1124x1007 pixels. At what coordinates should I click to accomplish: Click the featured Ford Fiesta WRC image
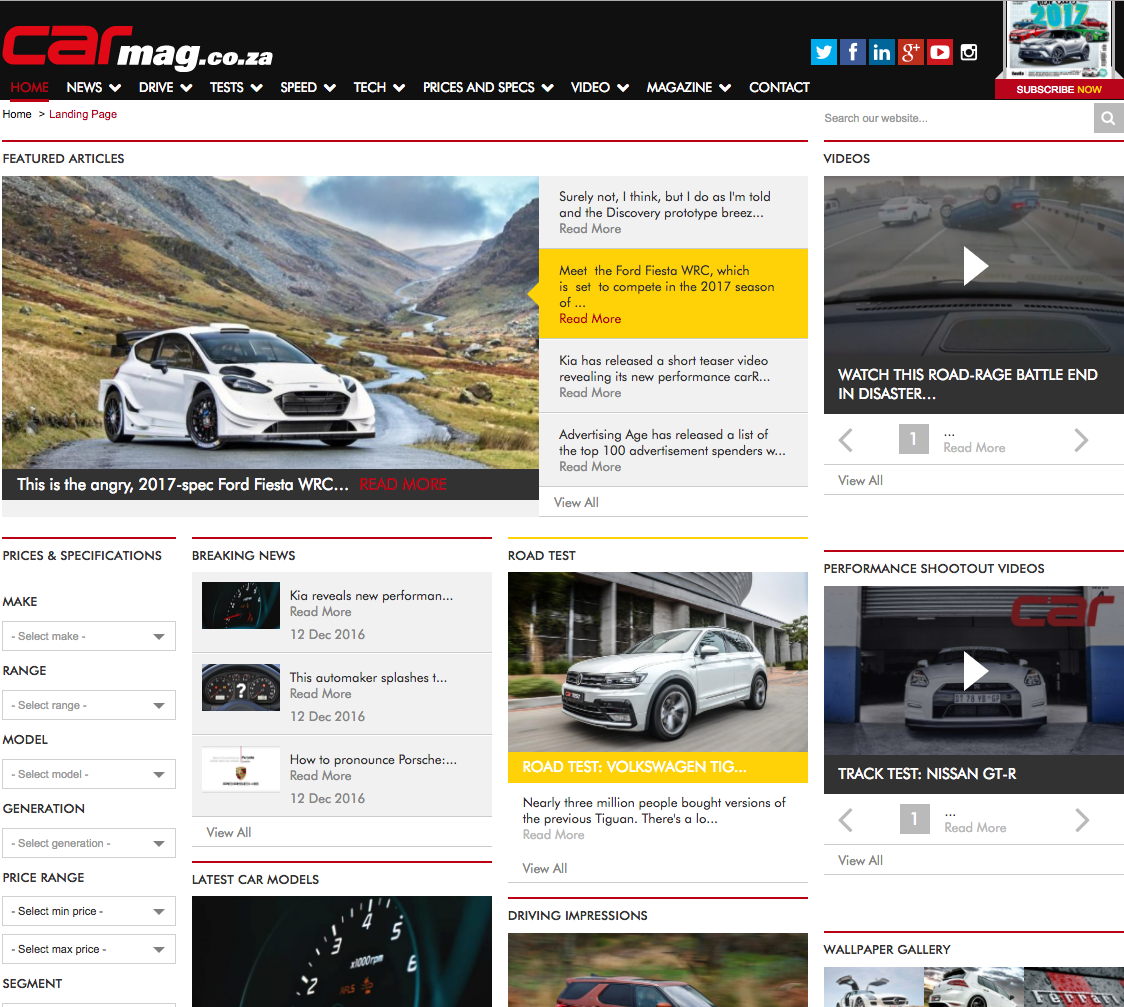(270, 323)
